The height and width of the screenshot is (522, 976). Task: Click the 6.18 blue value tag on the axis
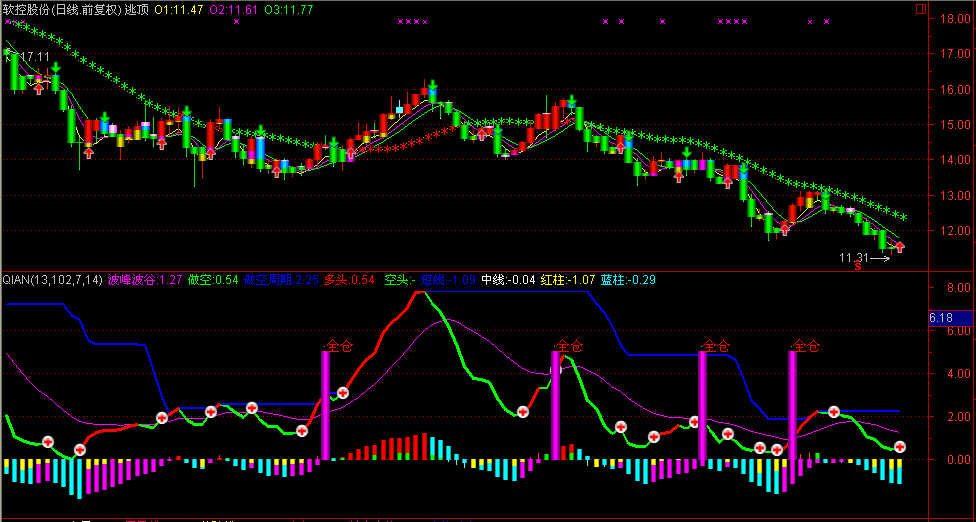point(940,318)
